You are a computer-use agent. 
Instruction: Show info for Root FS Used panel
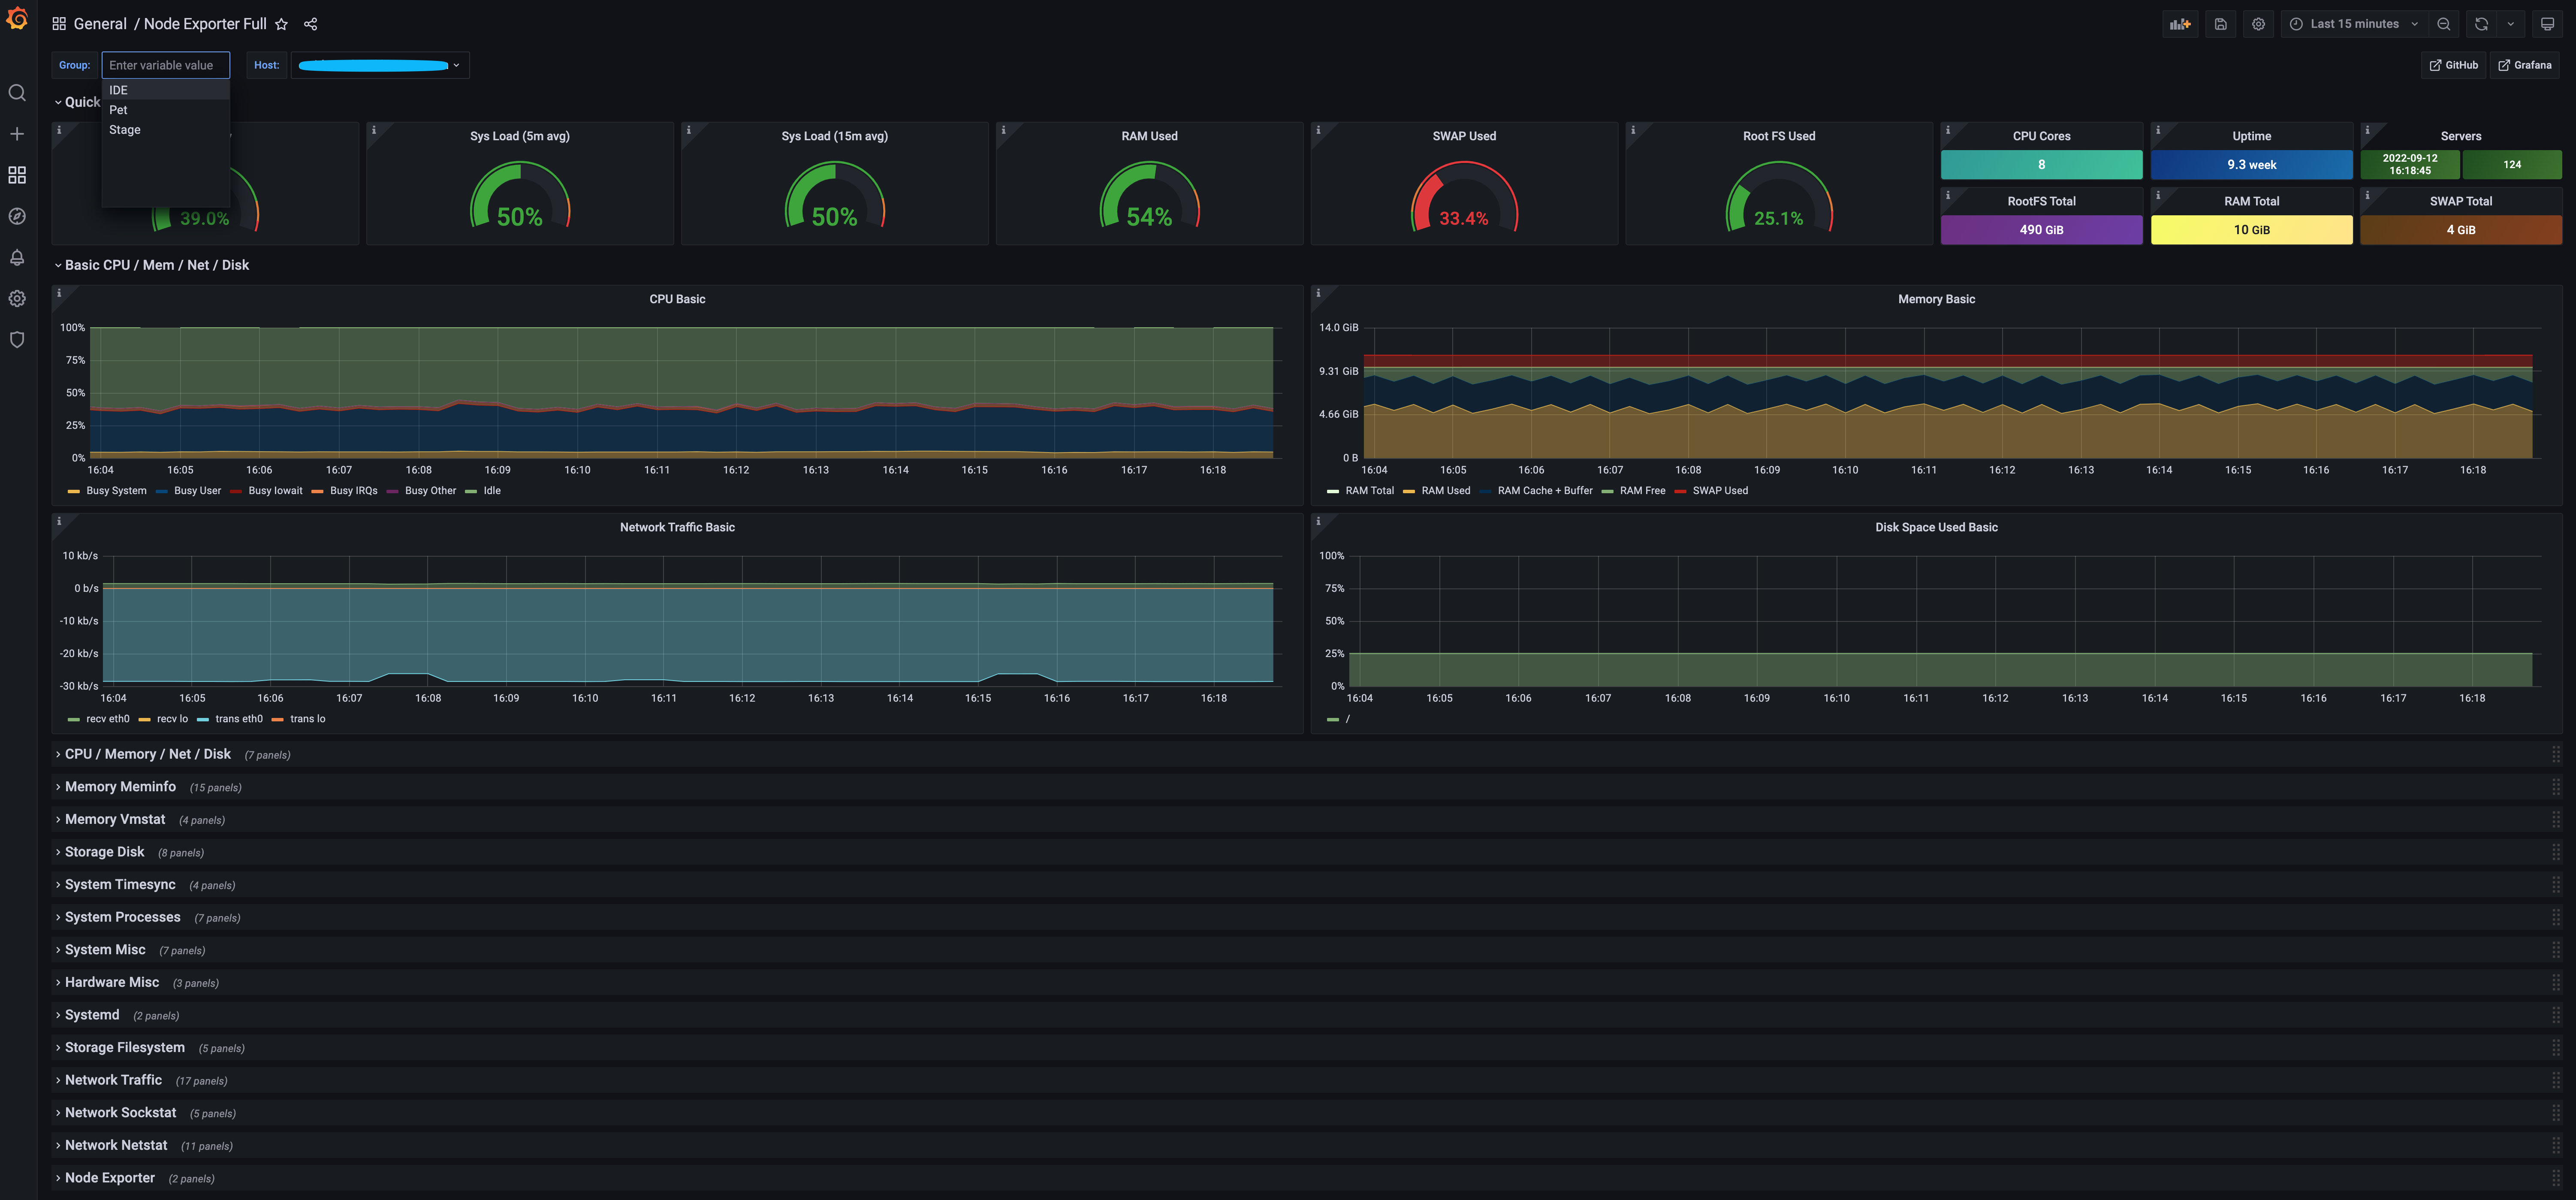1633,130
